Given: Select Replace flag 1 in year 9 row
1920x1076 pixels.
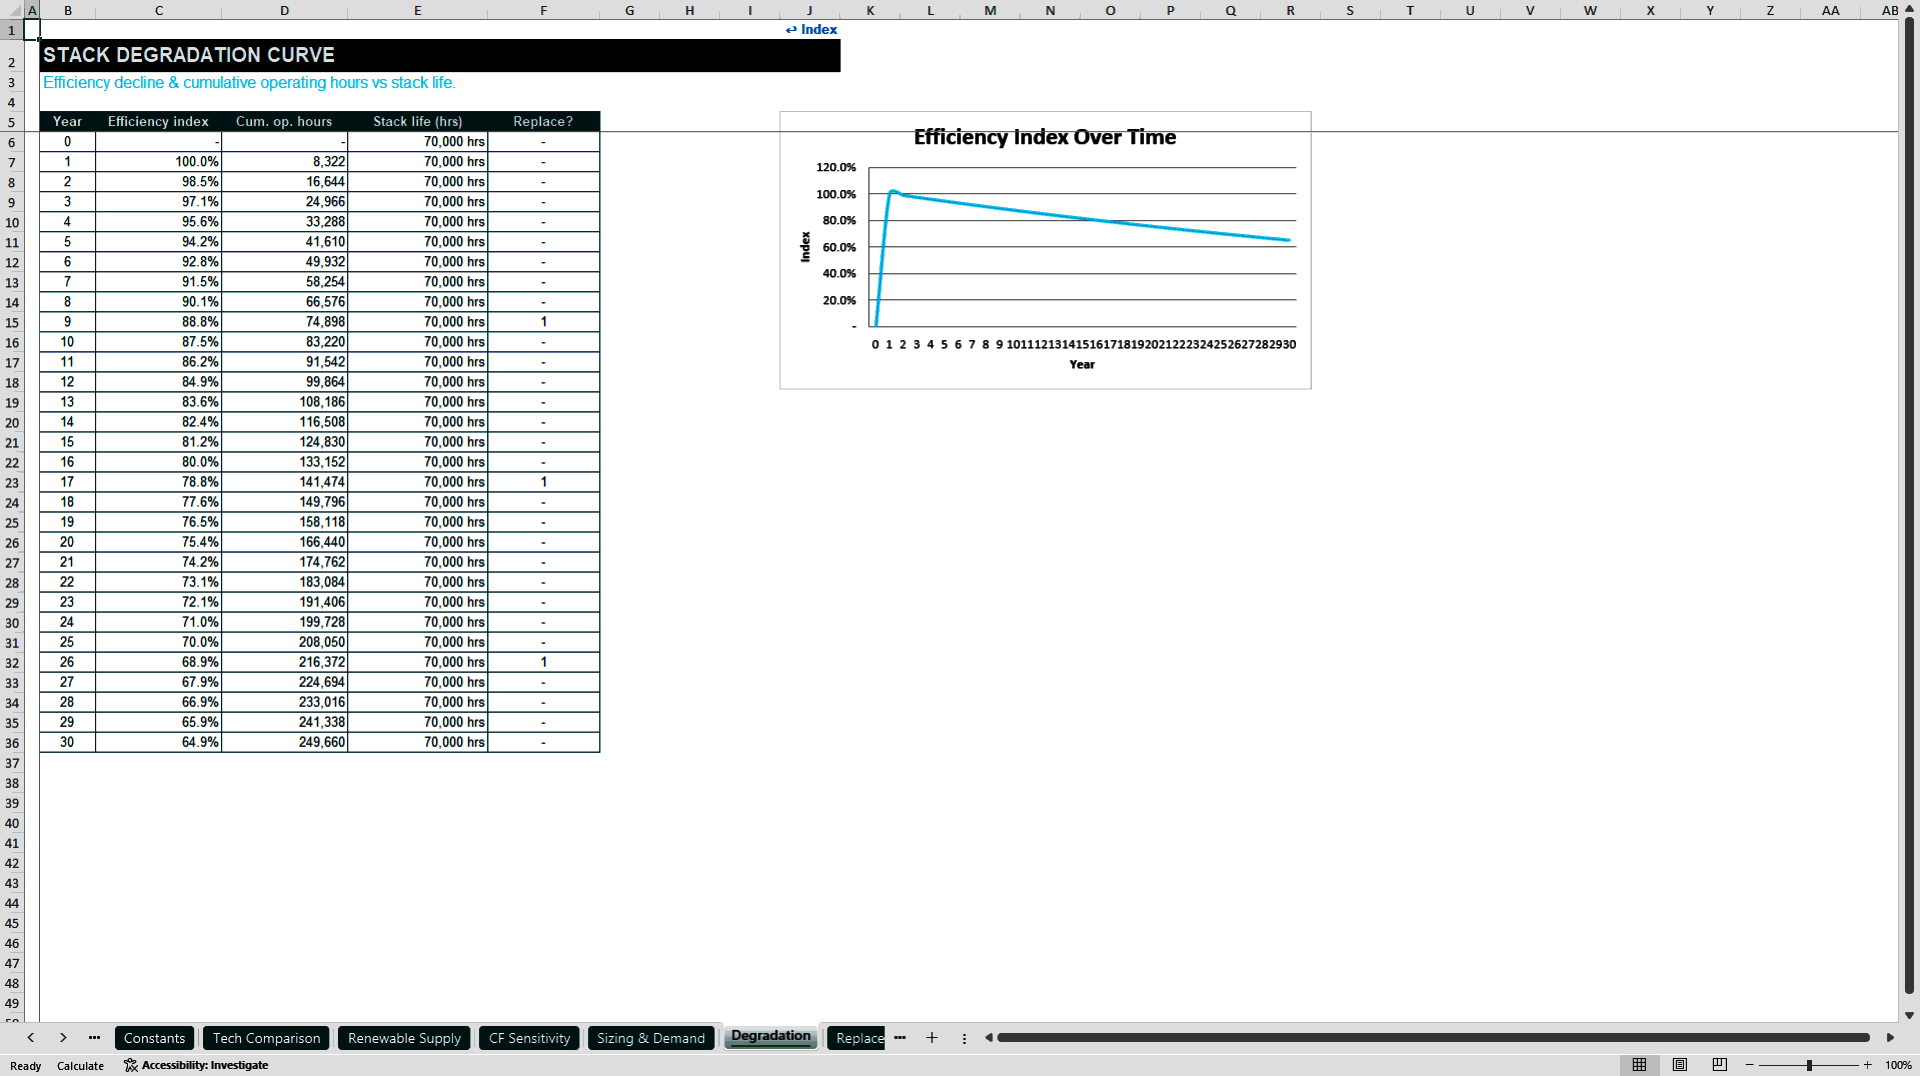Looking at the screenshot, I should [543, 321].
